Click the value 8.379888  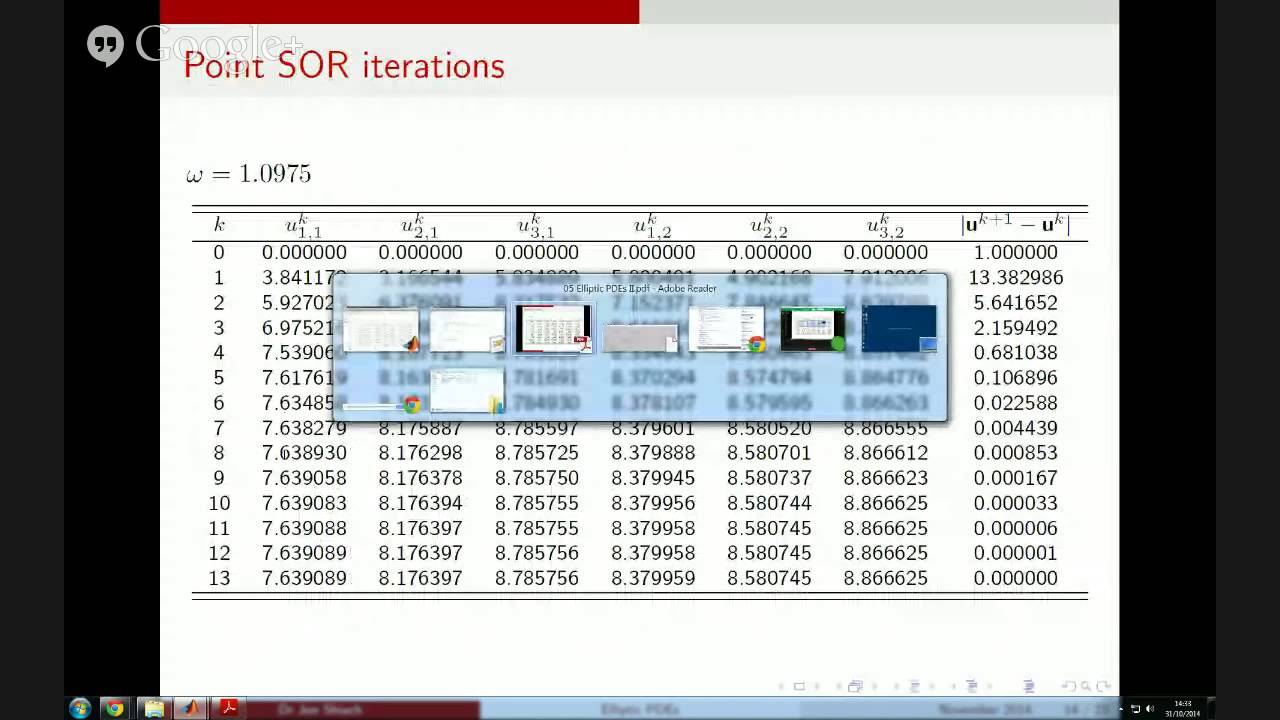point(653,453)
